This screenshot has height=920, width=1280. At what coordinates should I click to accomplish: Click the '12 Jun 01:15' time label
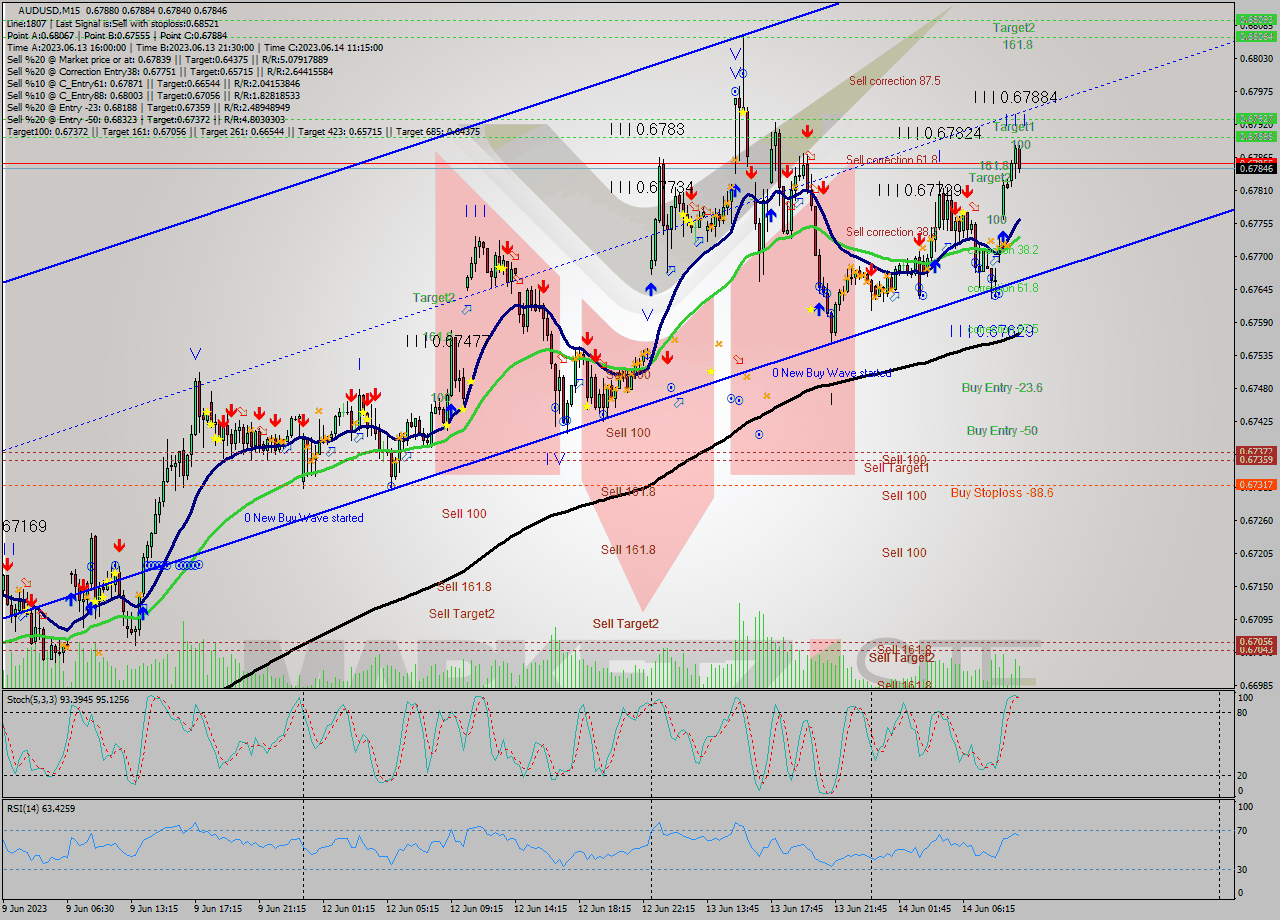click(348, 909)
